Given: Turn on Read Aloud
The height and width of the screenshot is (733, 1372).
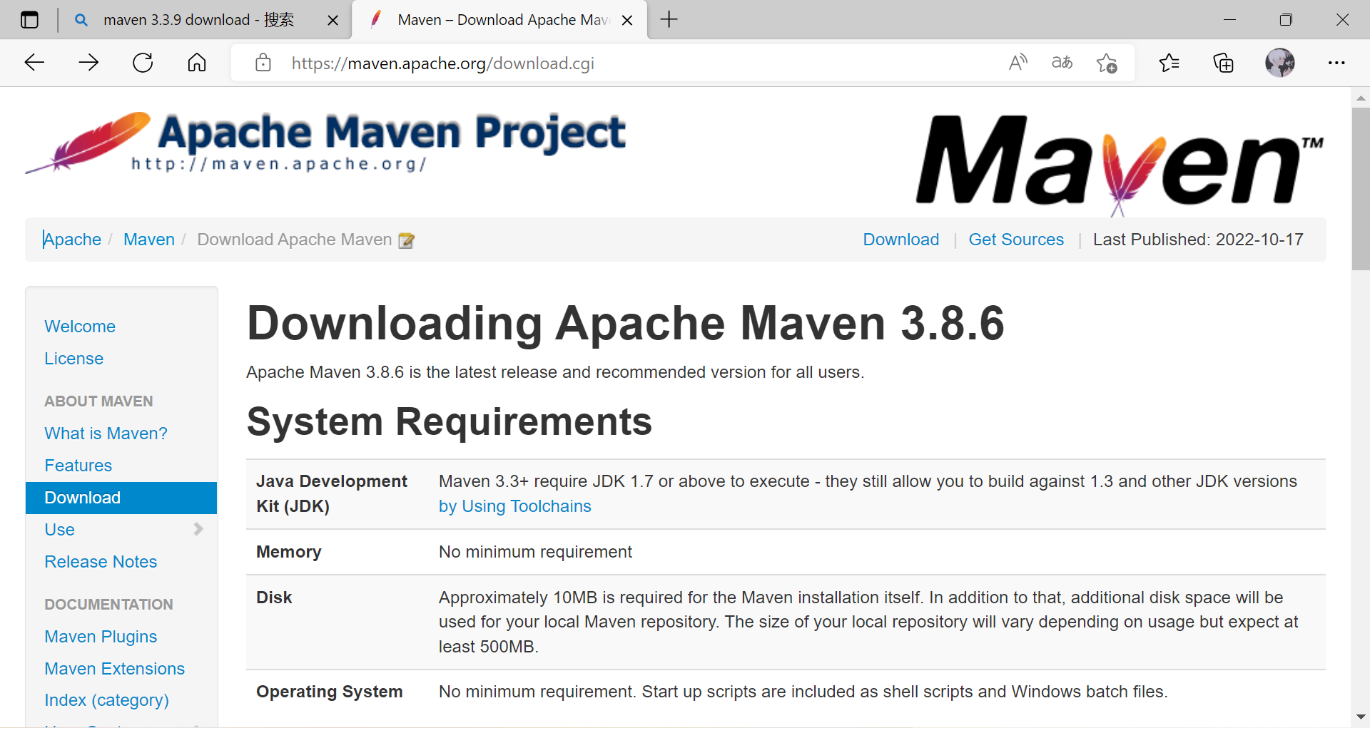Looking at the screenshot, I should pyautogui.click(x=1018, y=63).
